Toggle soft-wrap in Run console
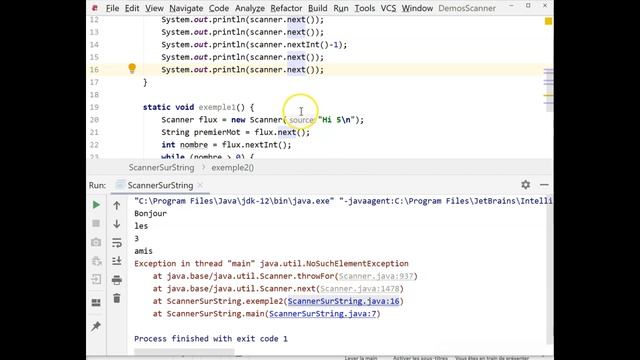640x360 pixels. (117, 242)
